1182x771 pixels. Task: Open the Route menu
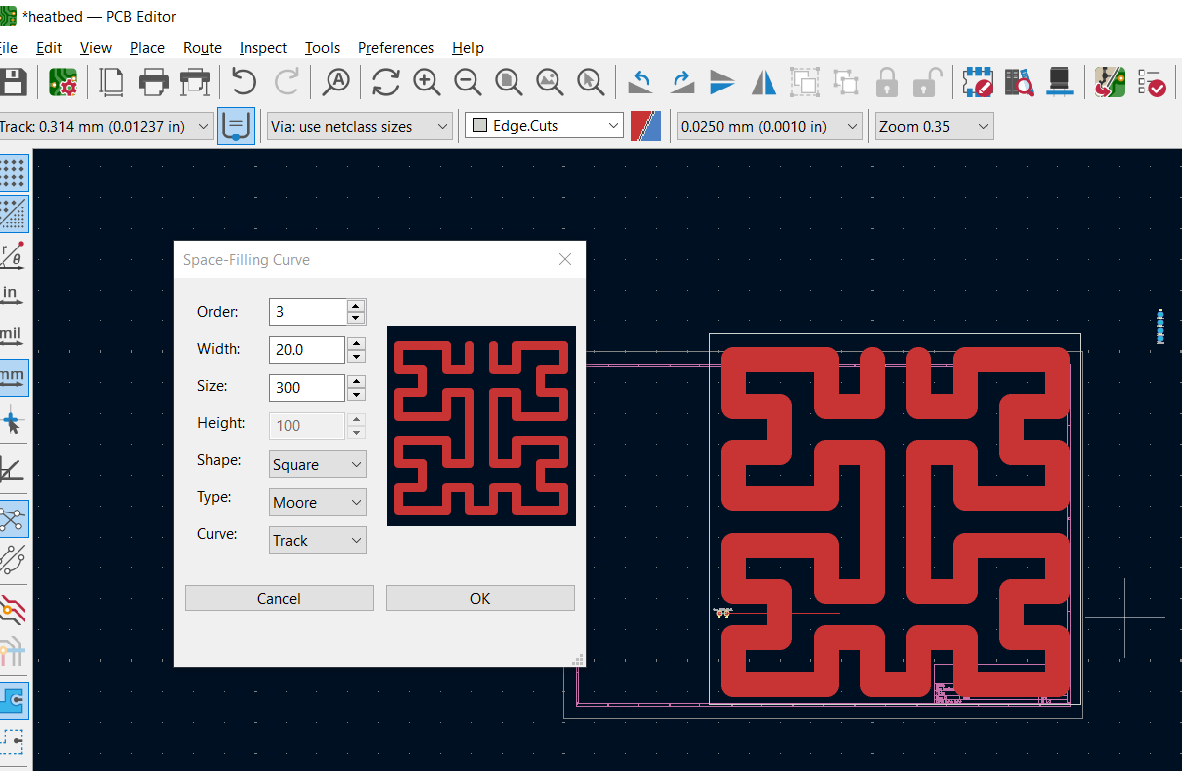pos(202,48)
